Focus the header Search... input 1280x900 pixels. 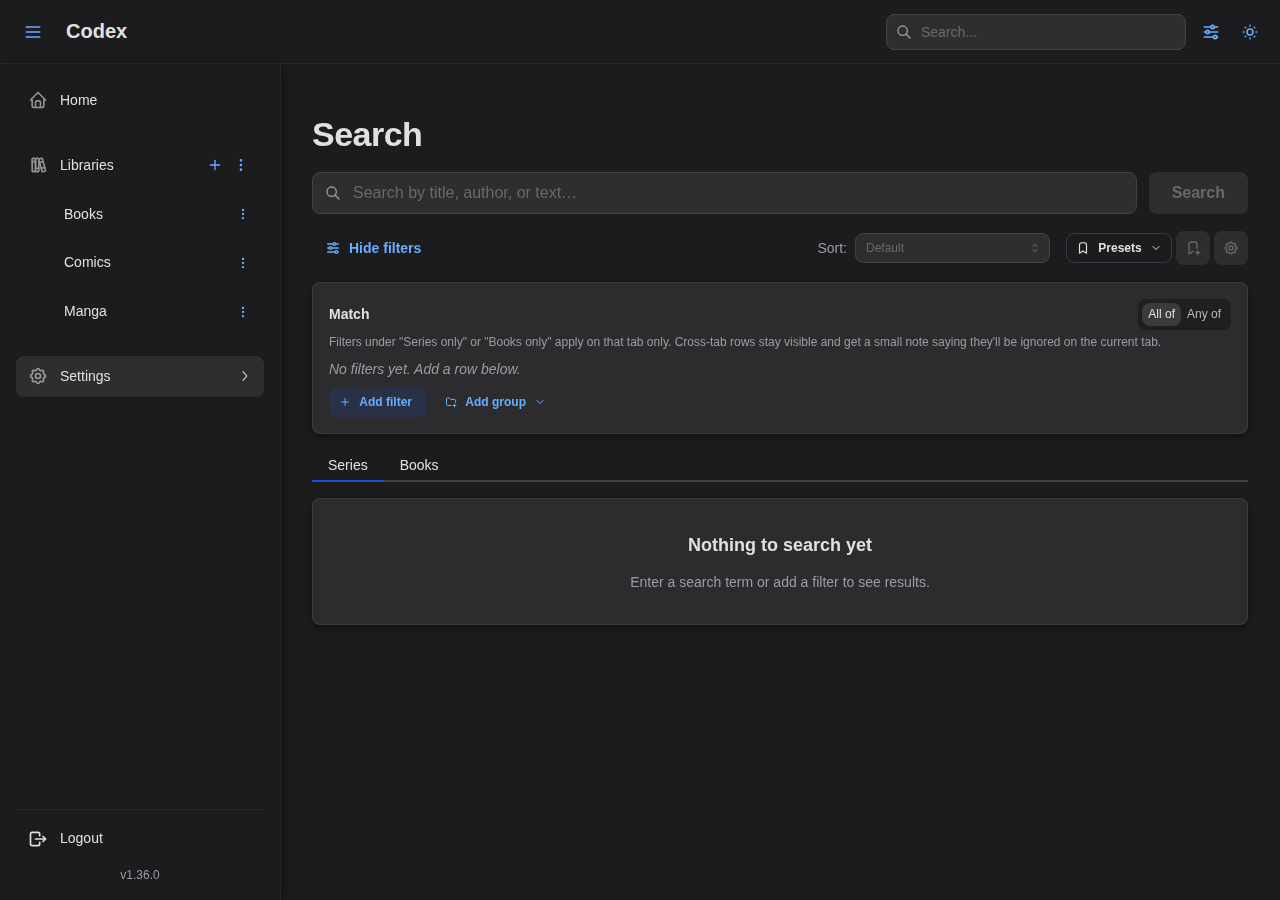pos(1036,32)
